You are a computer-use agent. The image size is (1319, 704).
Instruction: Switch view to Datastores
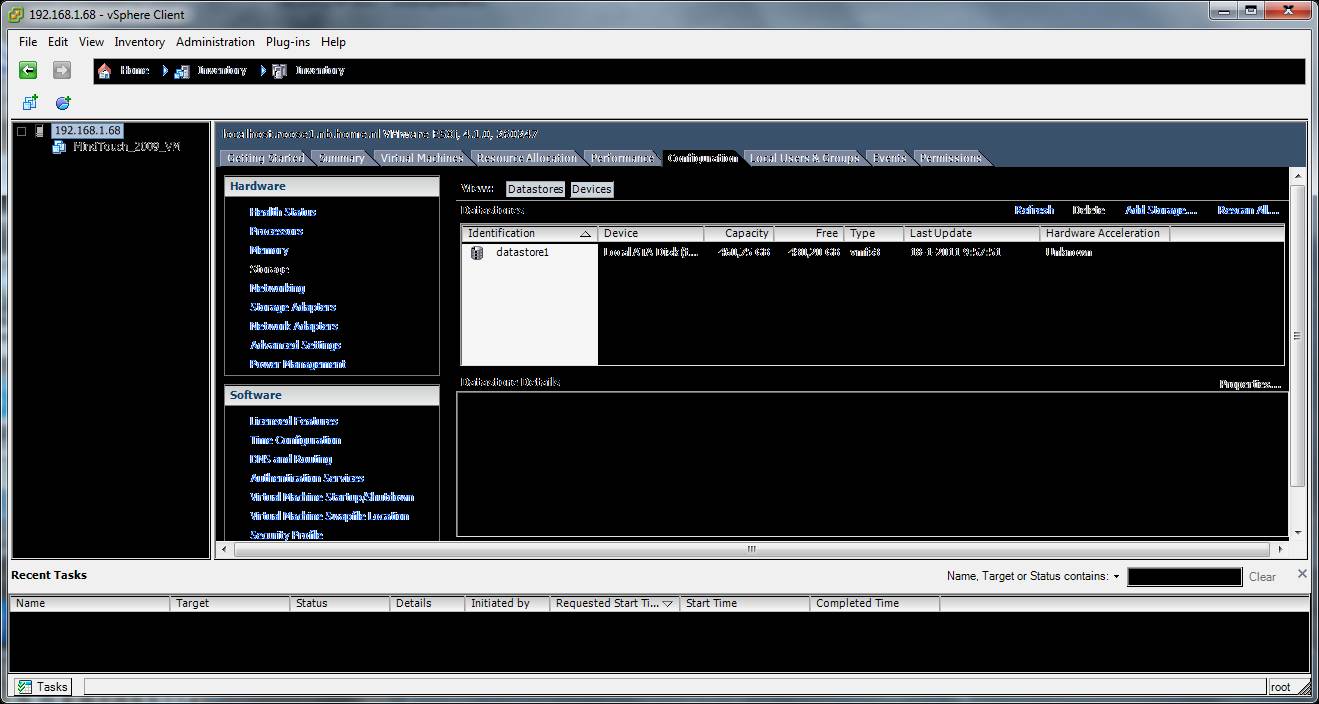point(535,189)
